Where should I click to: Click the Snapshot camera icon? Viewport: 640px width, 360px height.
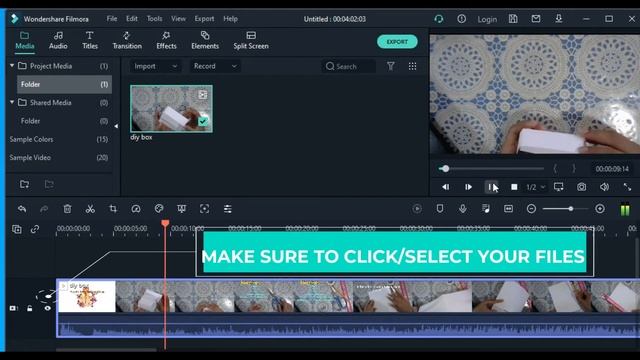(x=581, y=187)
